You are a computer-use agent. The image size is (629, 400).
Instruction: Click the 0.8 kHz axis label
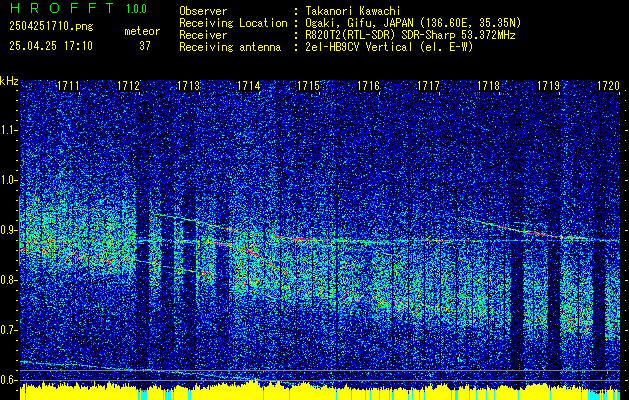pos(8,280)
